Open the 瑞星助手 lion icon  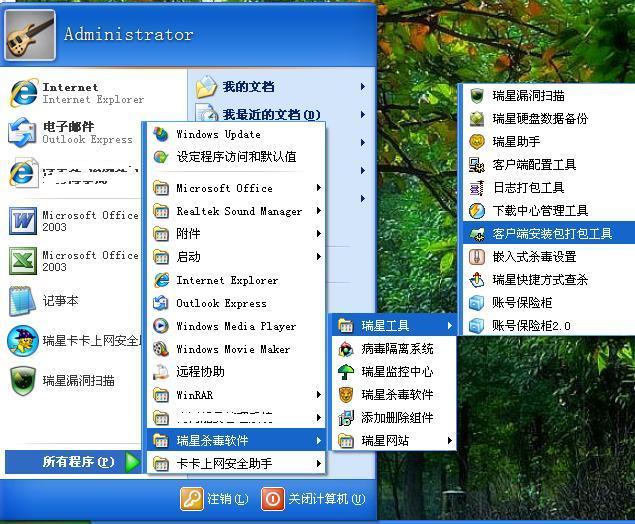point(477,142)
